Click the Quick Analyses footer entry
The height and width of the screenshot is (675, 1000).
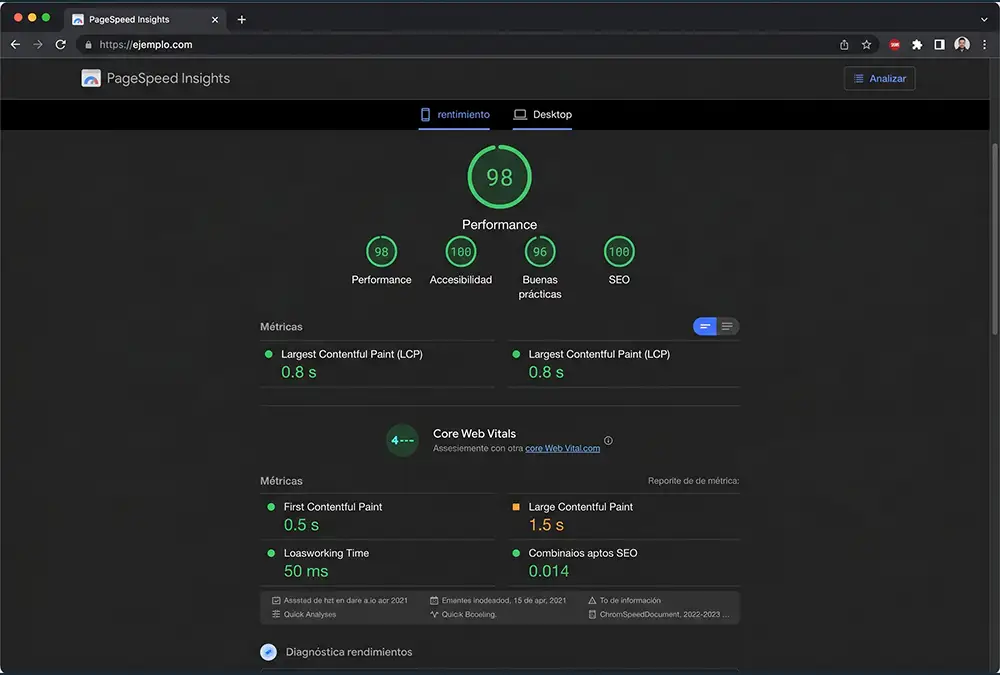[304, 614]
